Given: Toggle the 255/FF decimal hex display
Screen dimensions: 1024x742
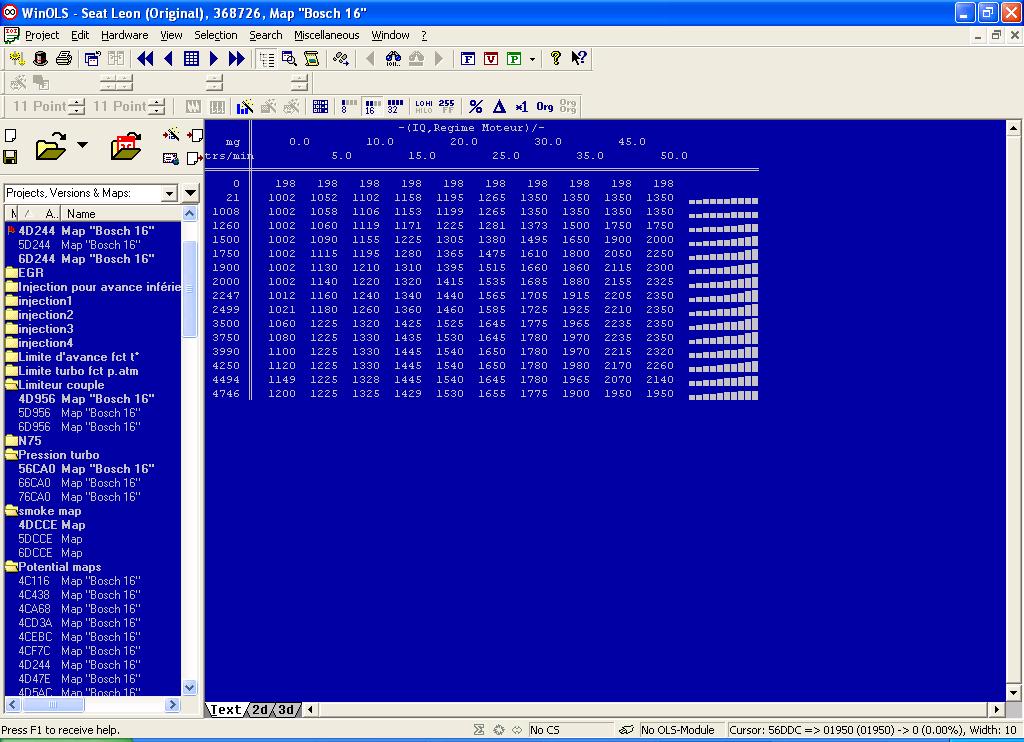Looking at the screenshot, I should [x=447, y=106].
